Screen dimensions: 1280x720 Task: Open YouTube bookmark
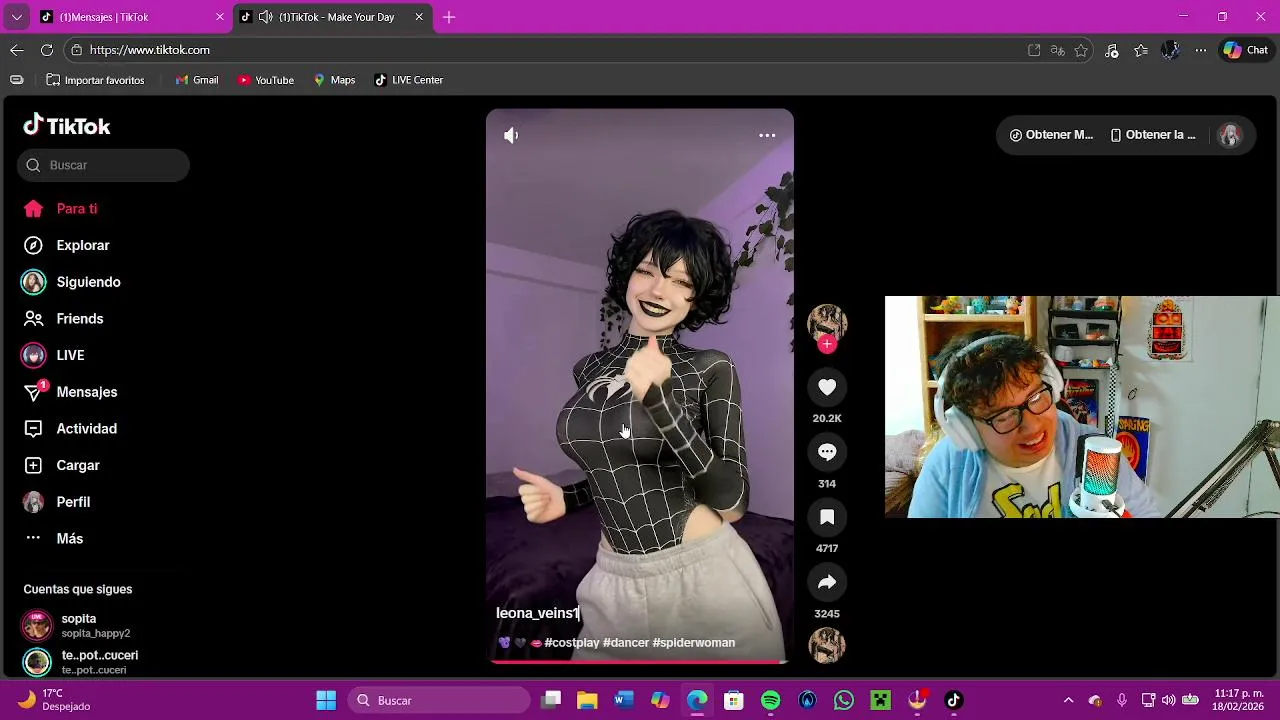(x=266, y=80)
